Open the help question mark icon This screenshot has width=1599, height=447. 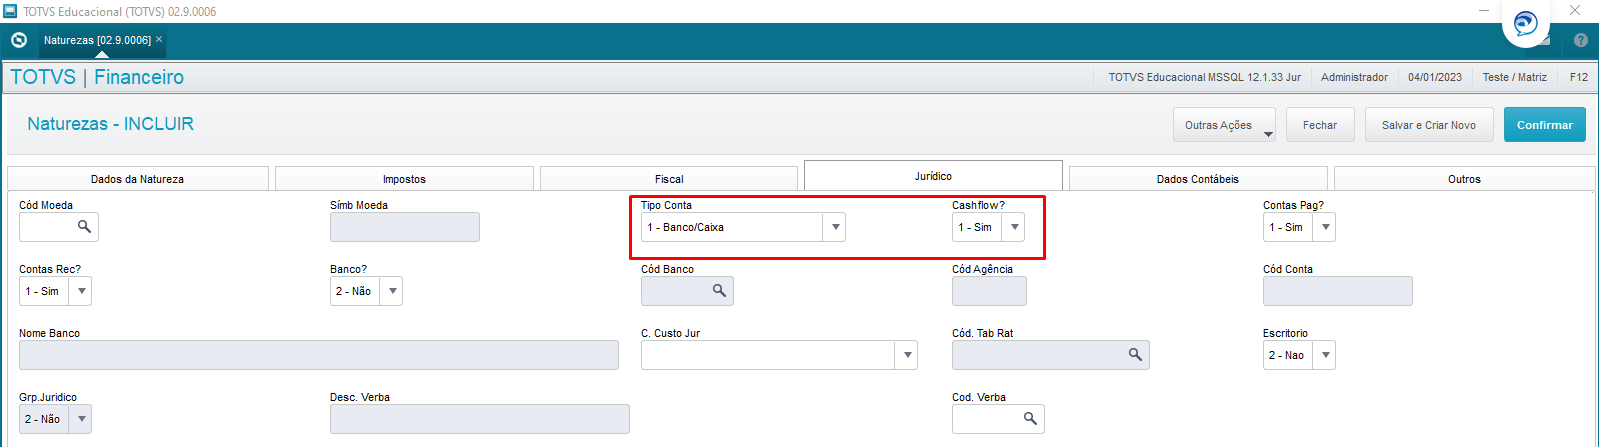[x=1581, y=40]
